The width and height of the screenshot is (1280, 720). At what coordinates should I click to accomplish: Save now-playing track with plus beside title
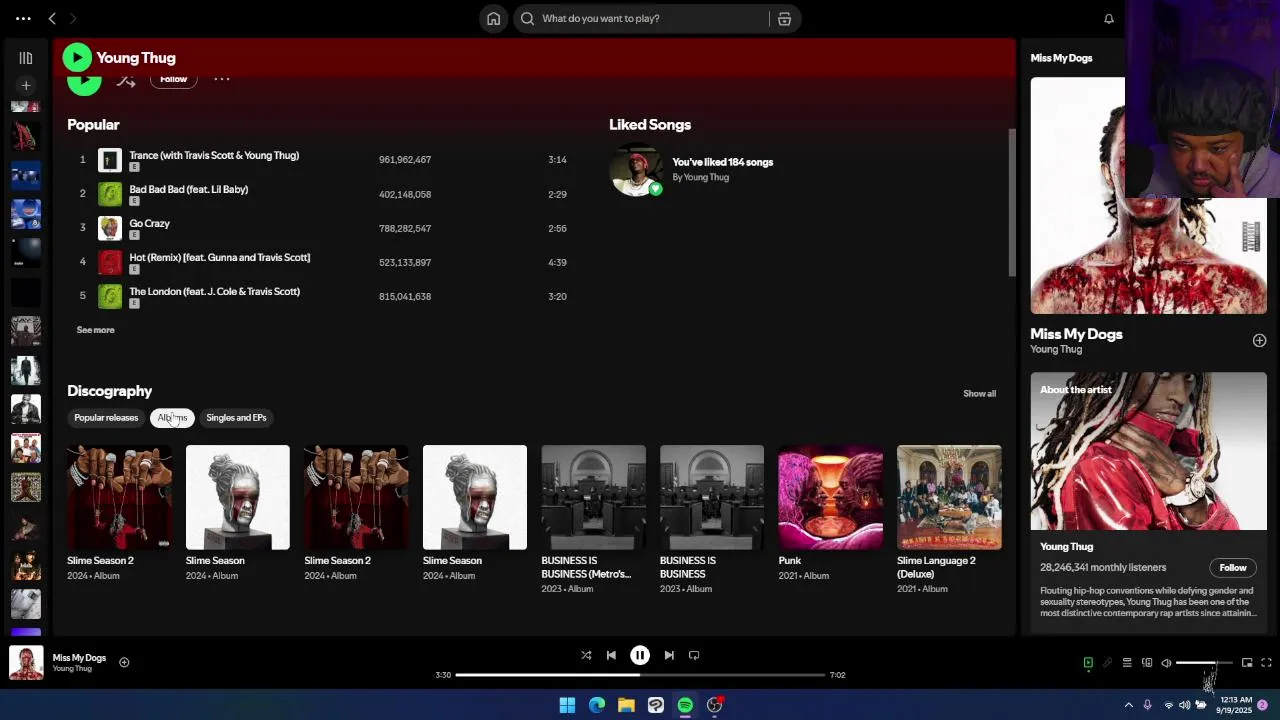pos(124,662)
